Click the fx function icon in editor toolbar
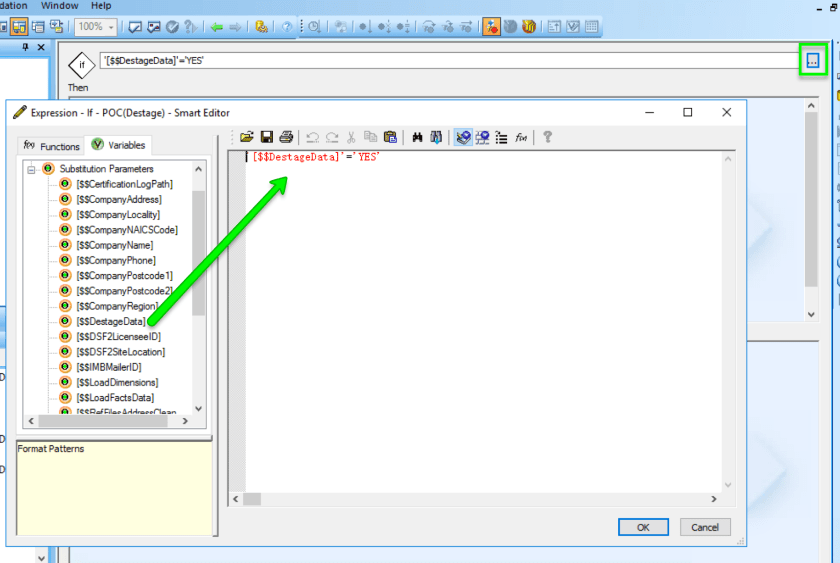 [521, 137]
